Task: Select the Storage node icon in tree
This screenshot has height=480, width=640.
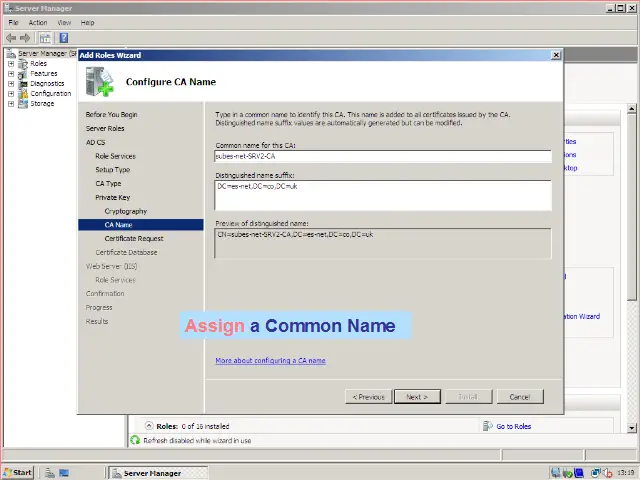Action: (x=23, y=104)
